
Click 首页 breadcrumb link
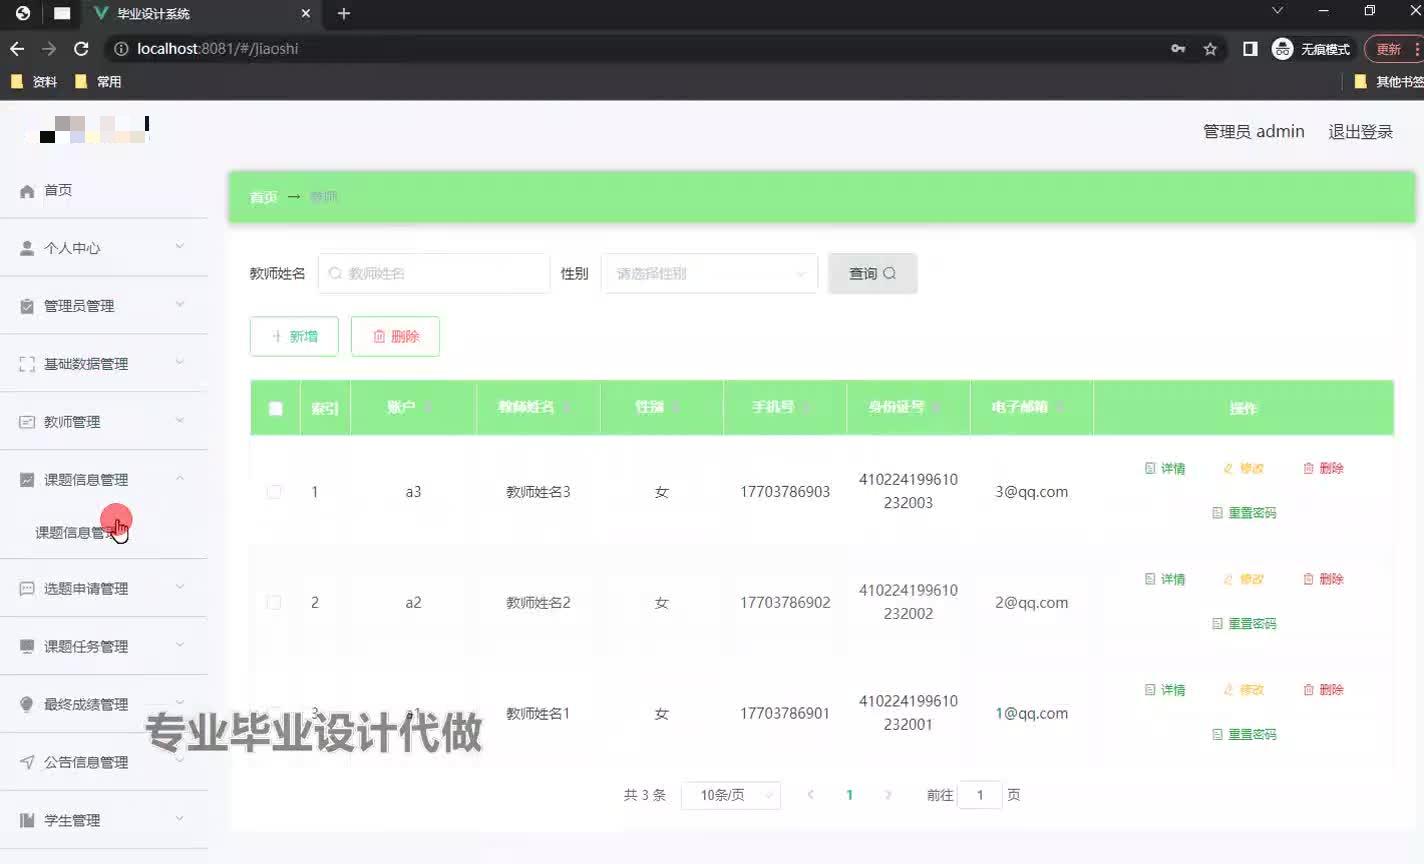pos(263,197)
